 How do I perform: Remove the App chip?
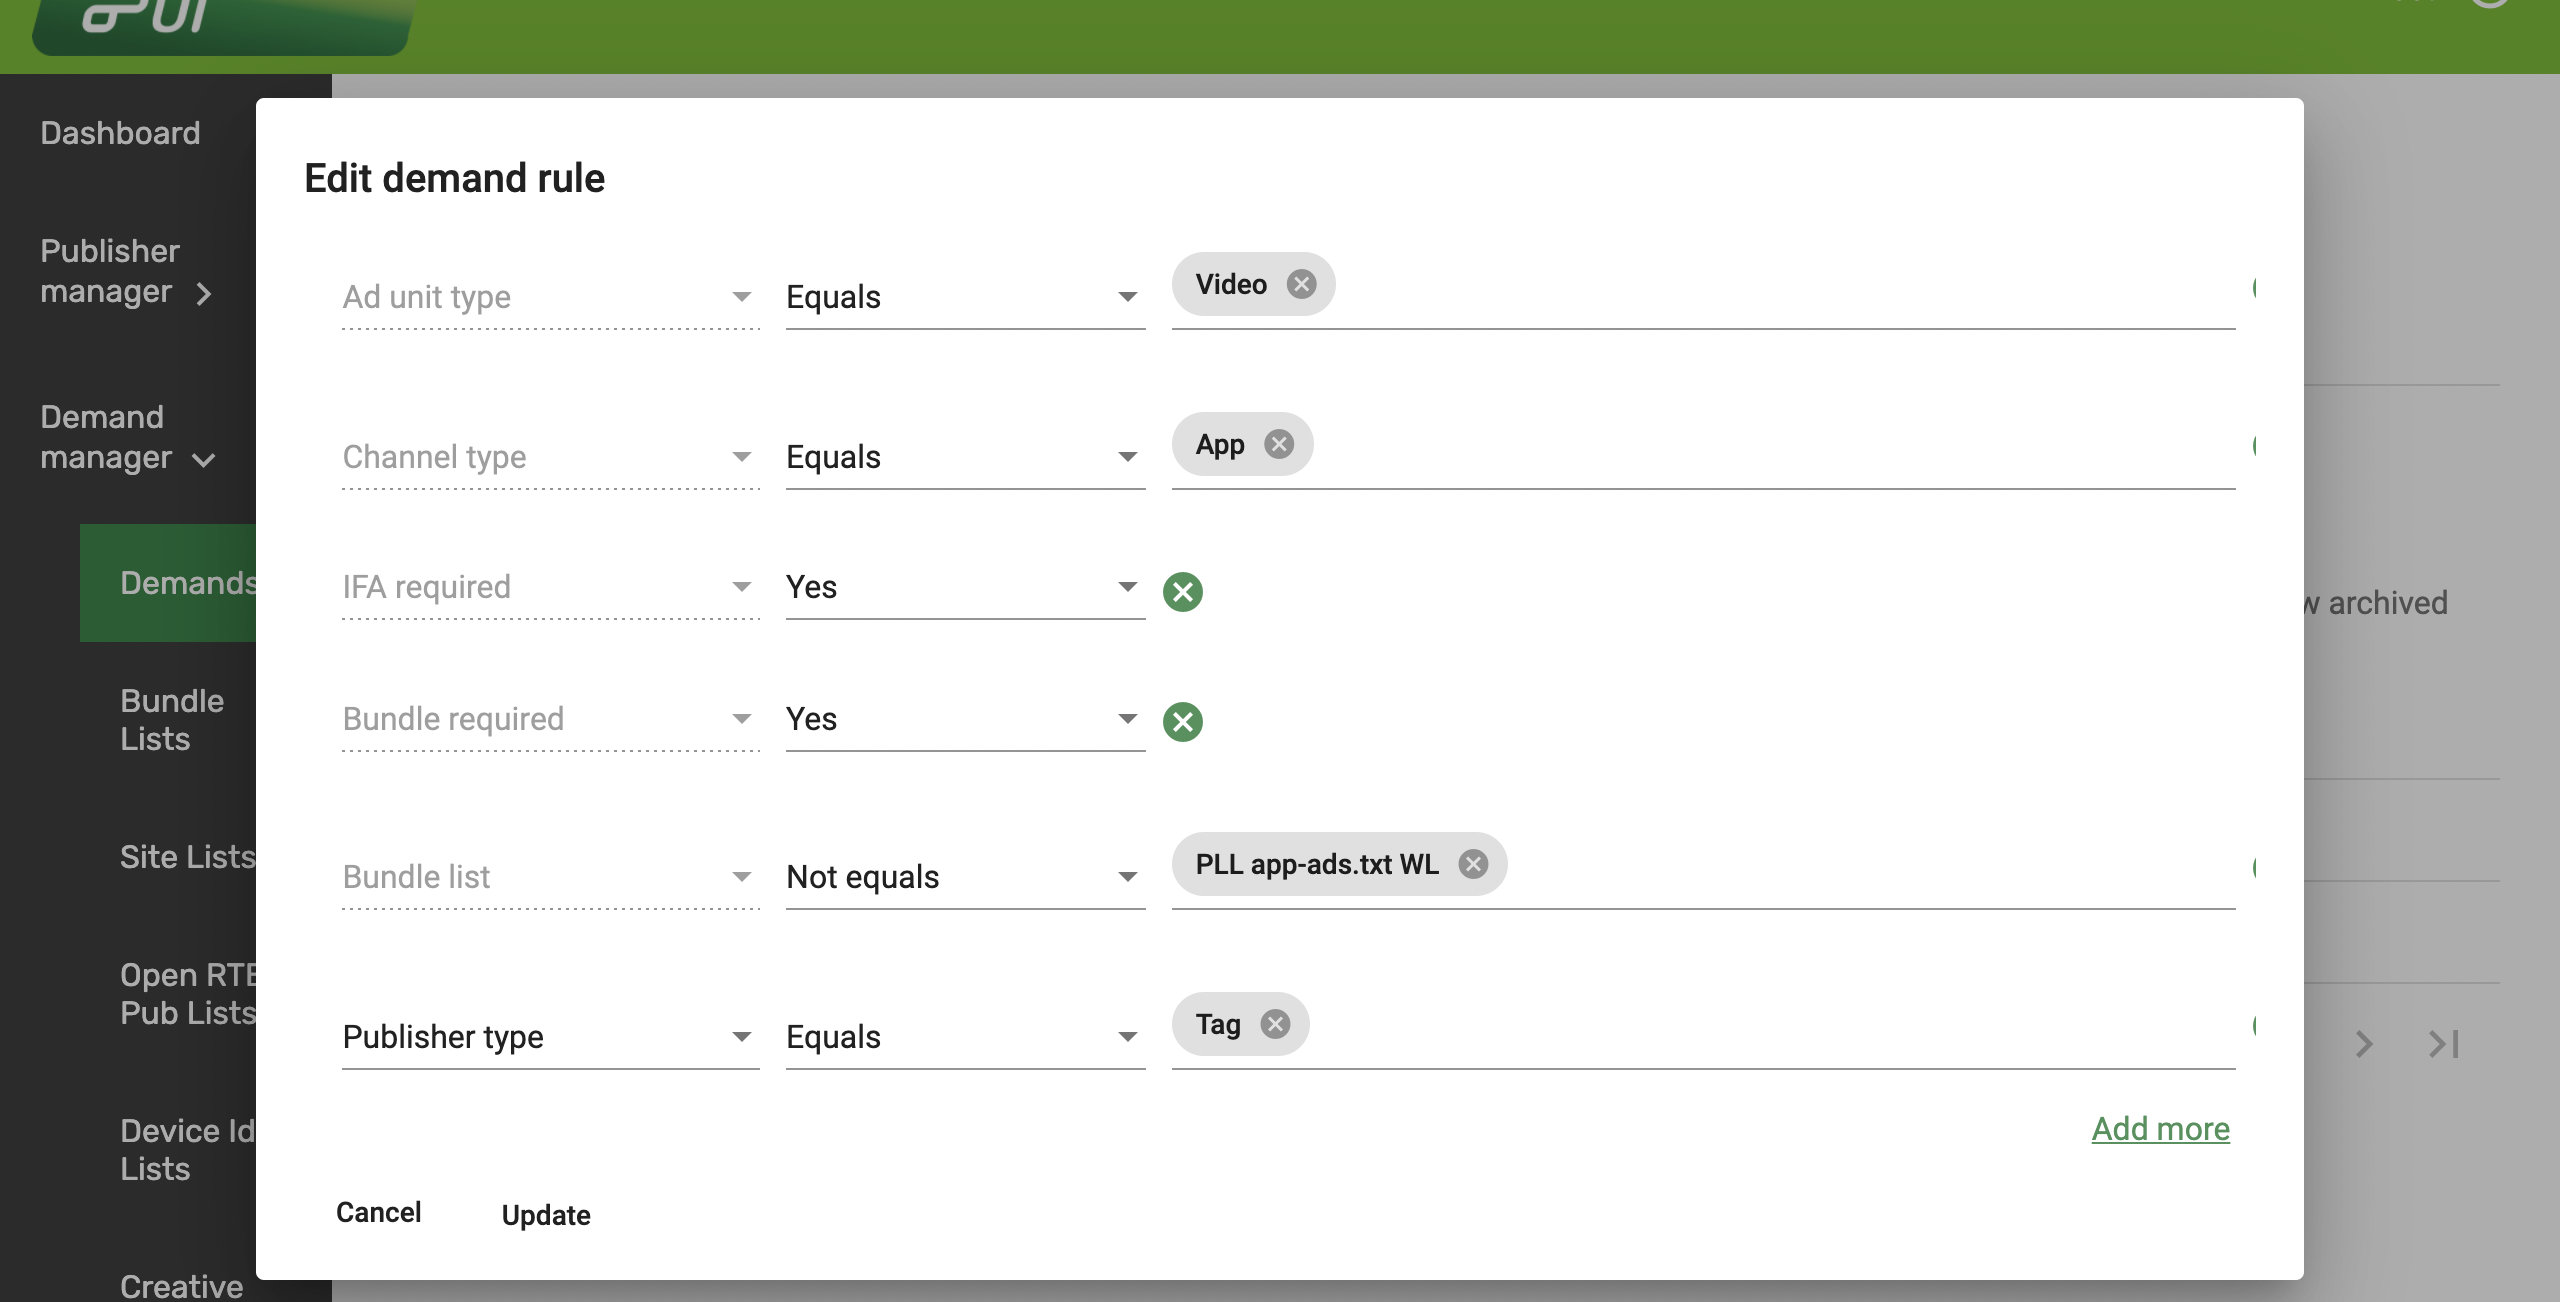pyautogui.click(x=1279, y=445)
